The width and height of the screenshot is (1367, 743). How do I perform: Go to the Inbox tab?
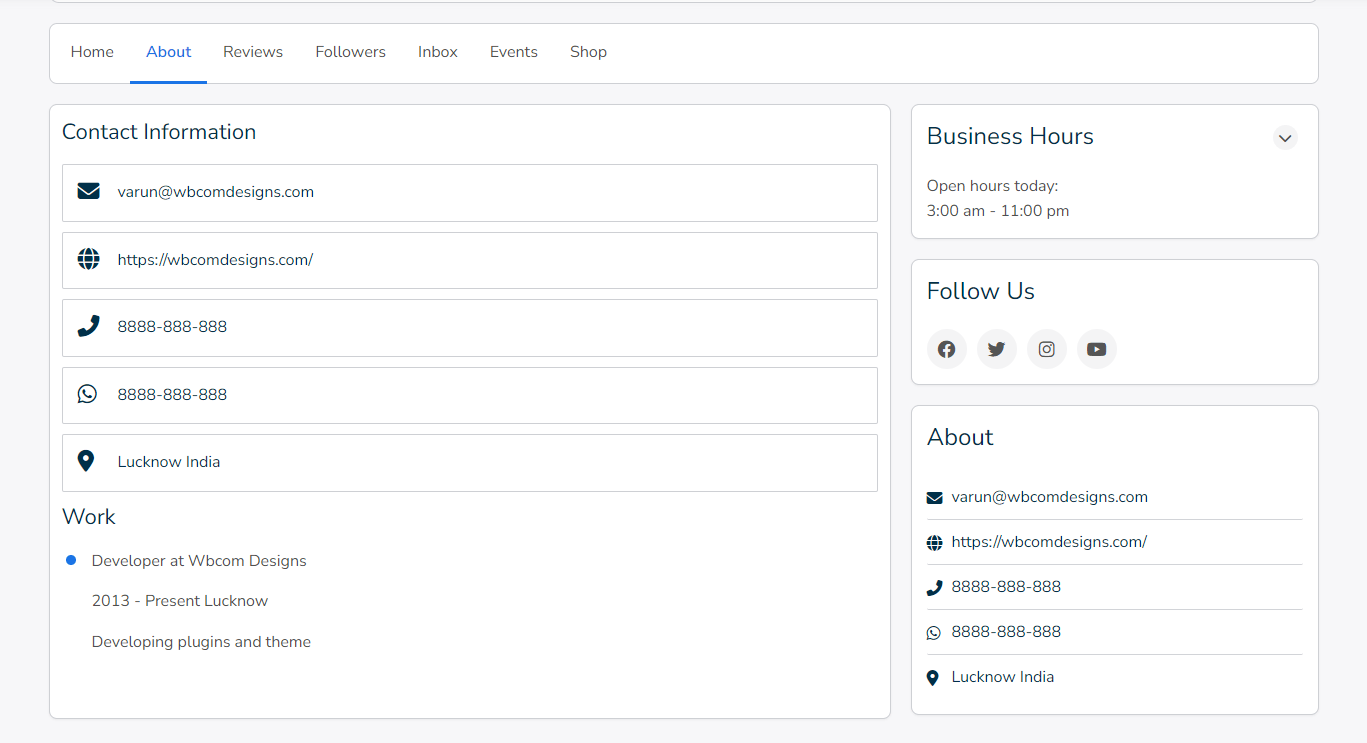tap(437, 52)
